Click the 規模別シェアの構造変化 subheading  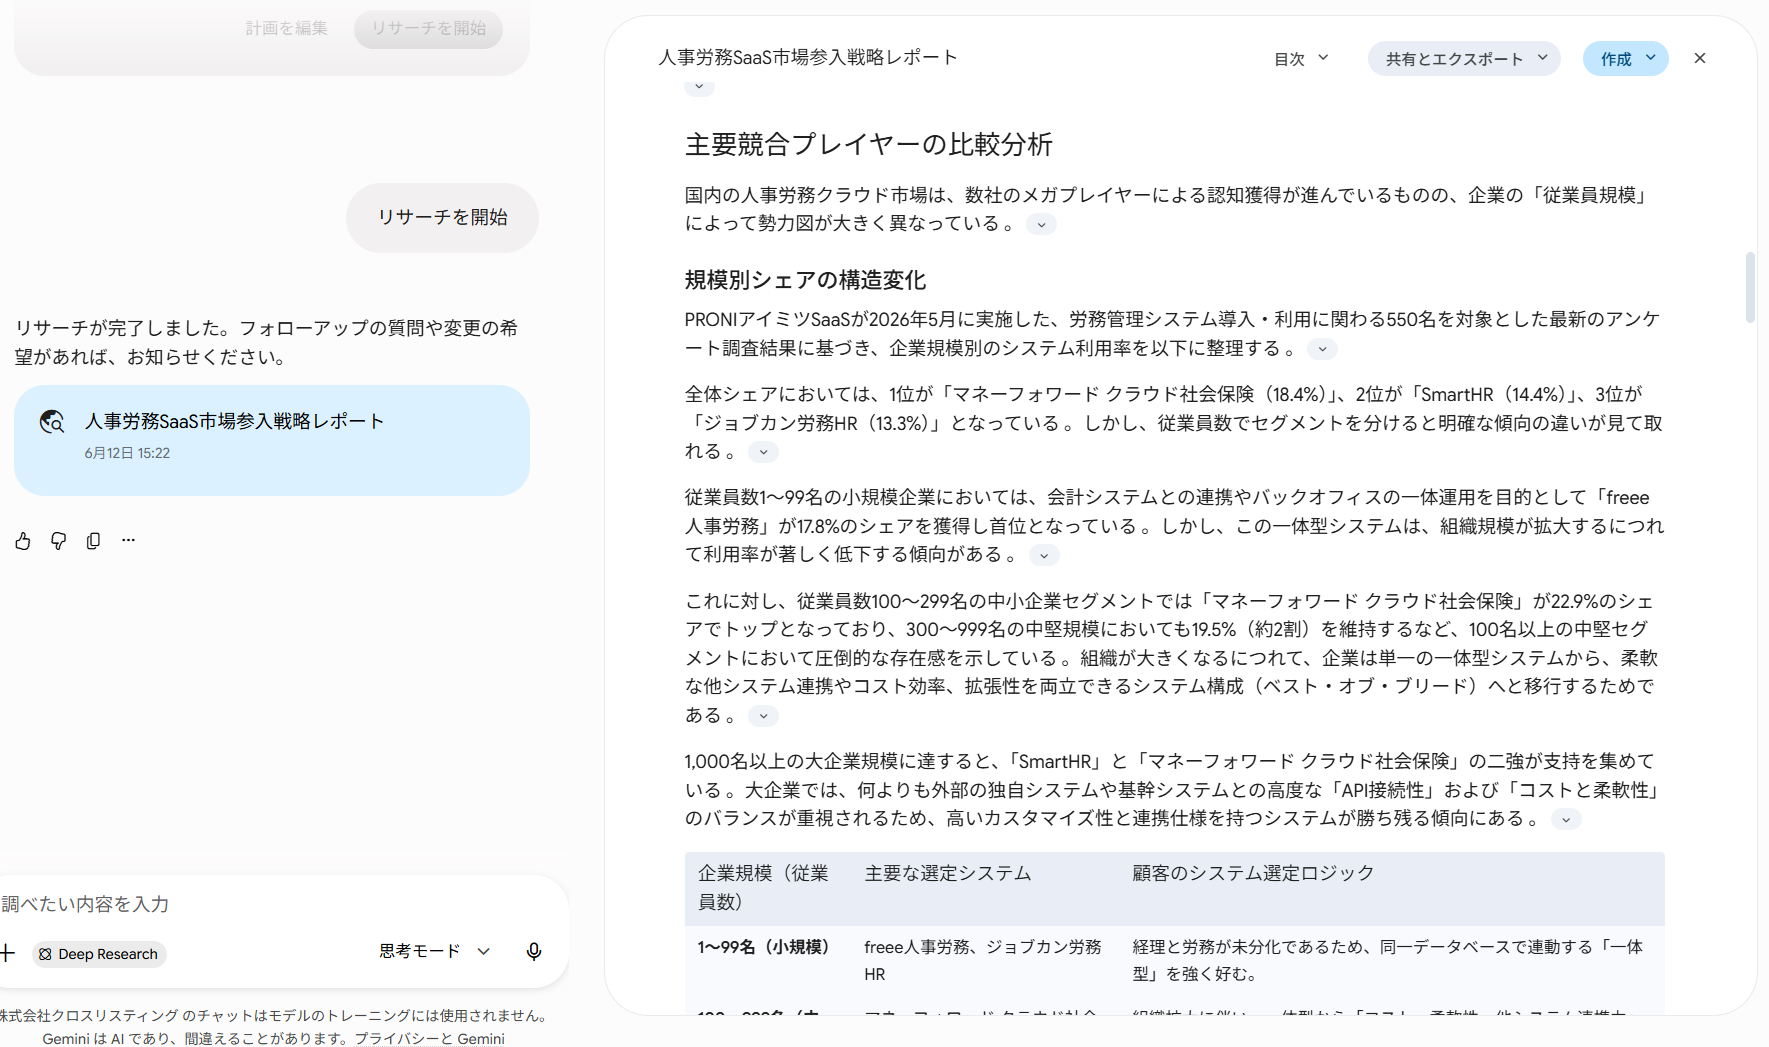805,280
